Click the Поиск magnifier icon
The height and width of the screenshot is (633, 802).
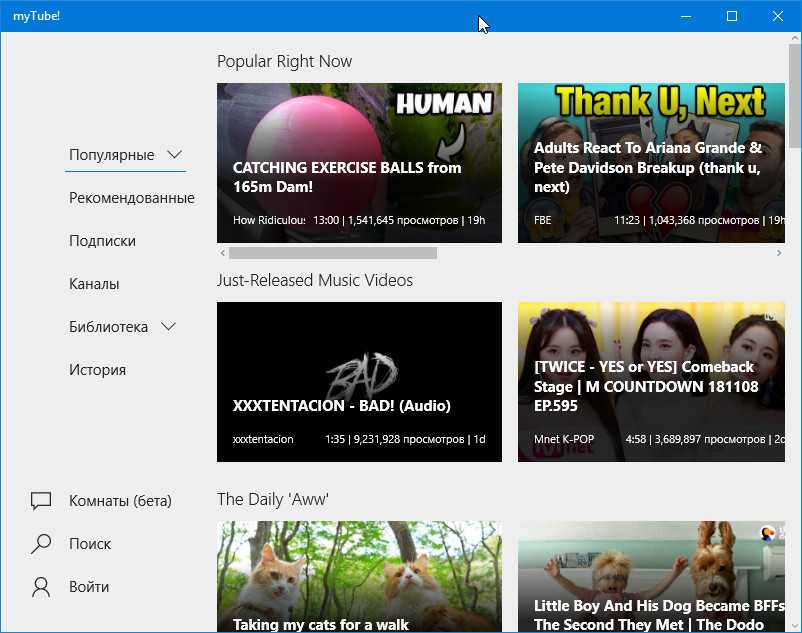41,544
